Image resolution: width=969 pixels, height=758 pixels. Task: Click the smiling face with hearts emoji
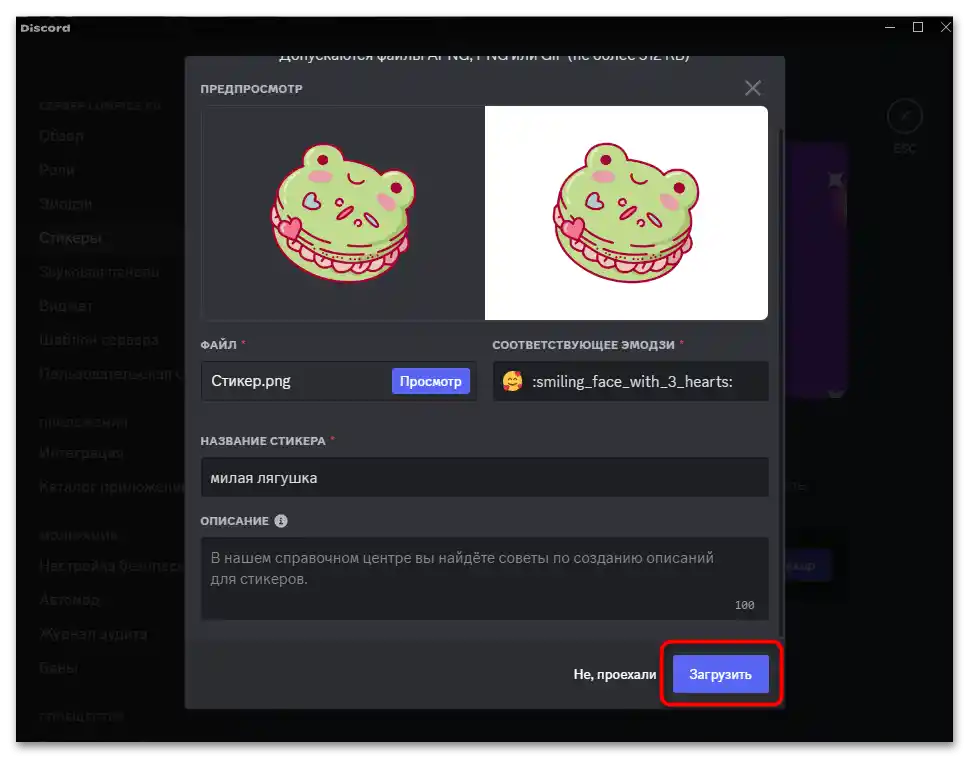[512, 381]
